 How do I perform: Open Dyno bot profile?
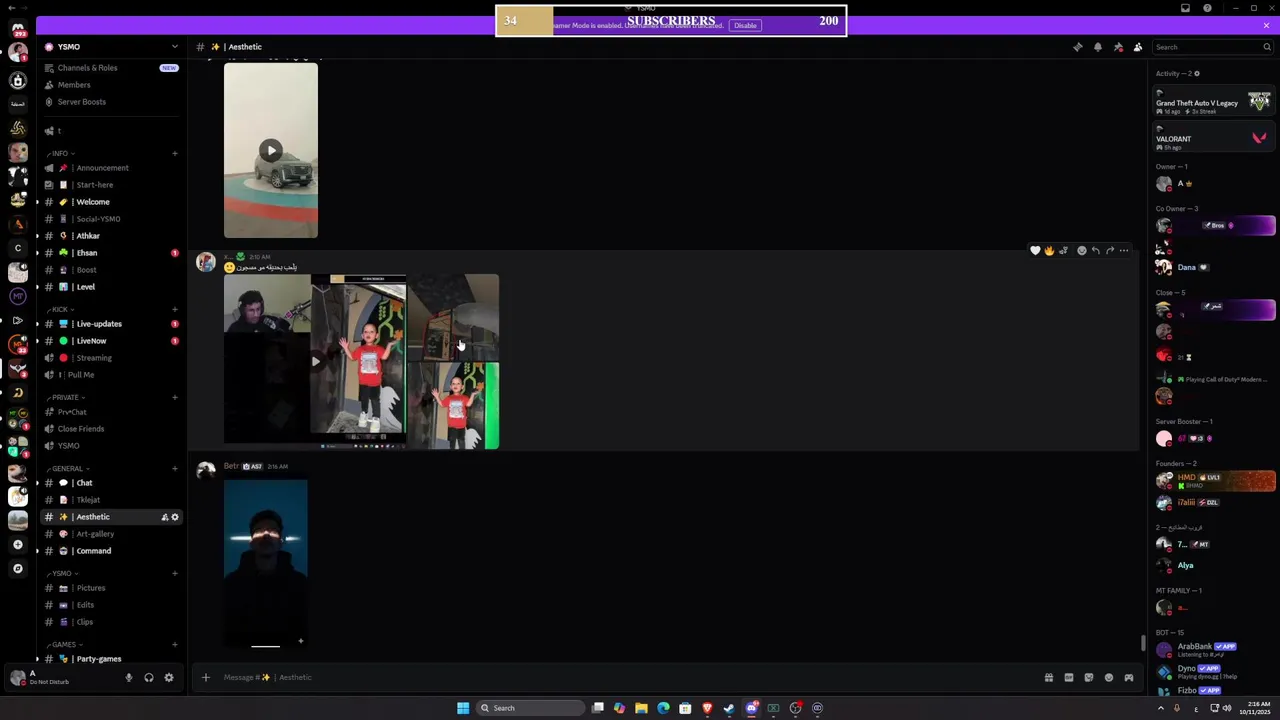[x=1213, y=671]
